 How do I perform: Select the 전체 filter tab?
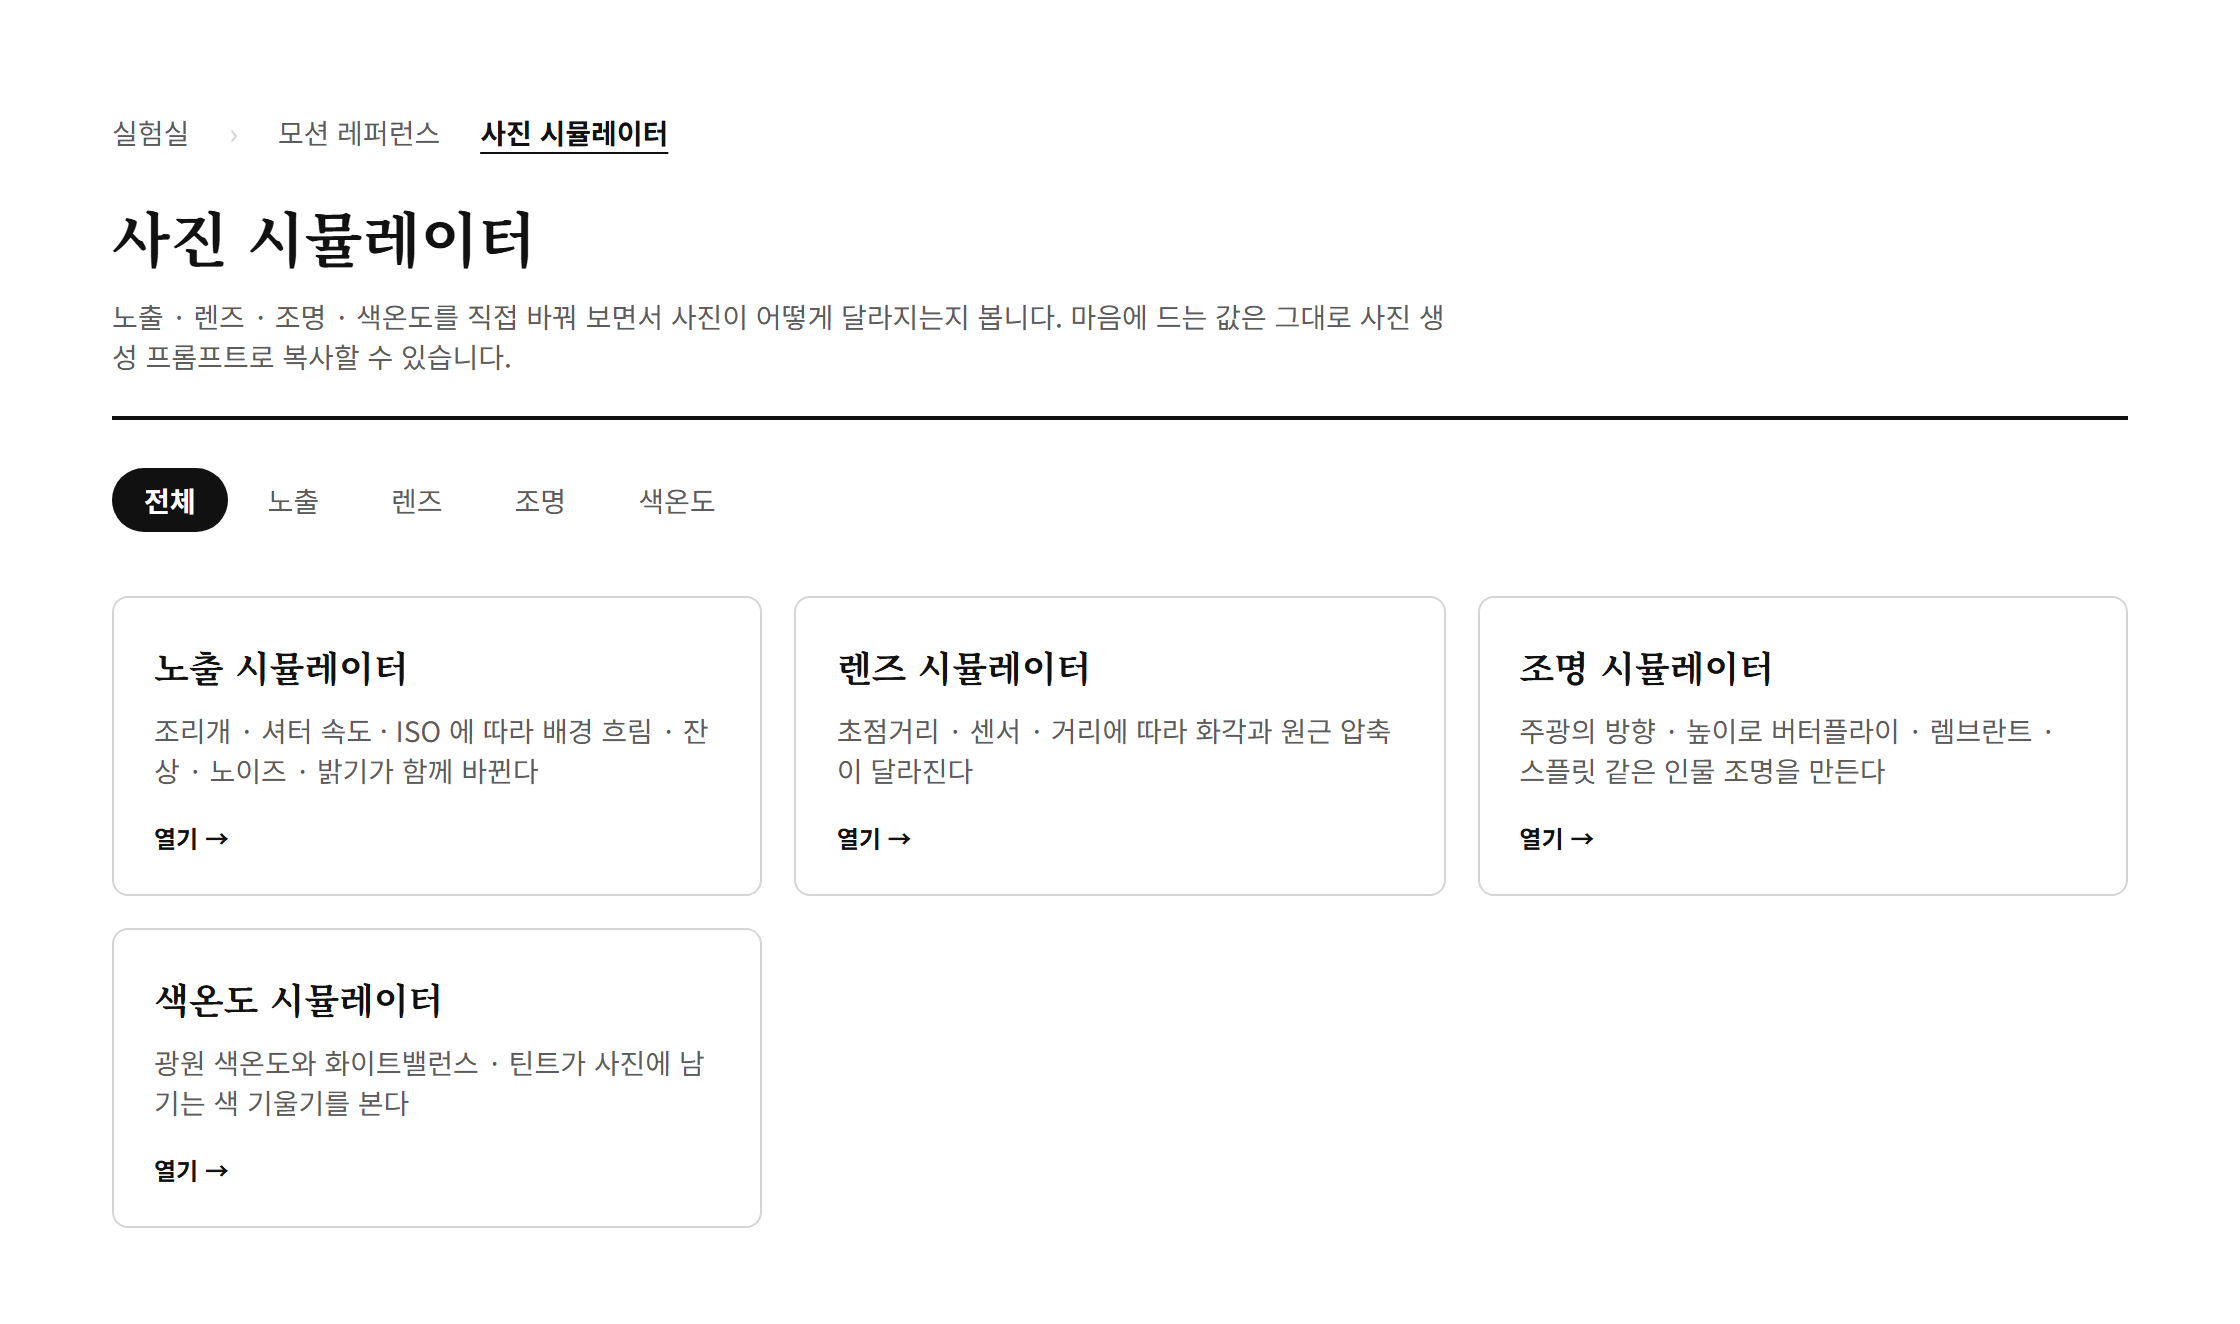(x=170, y=500)
